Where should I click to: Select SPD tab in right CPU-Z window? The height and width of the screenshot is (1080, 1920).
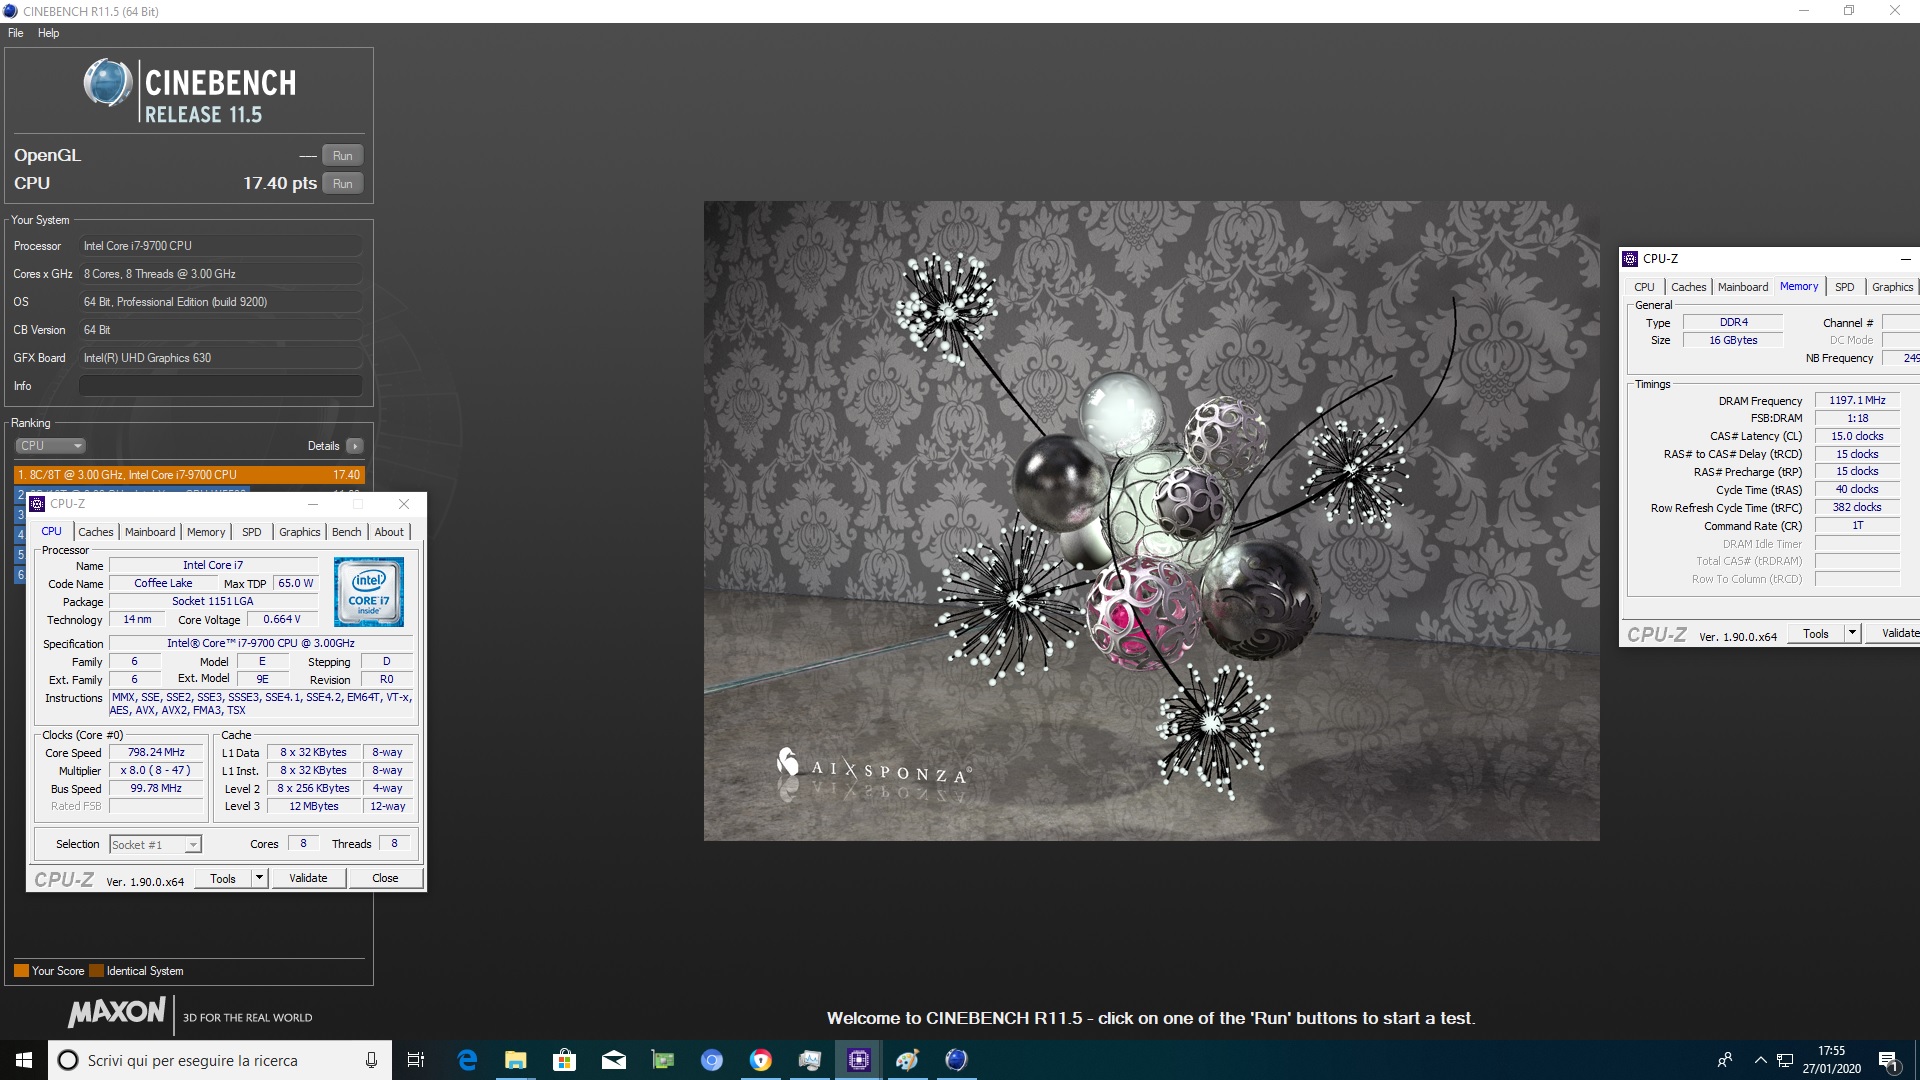tap(1845, 287)
